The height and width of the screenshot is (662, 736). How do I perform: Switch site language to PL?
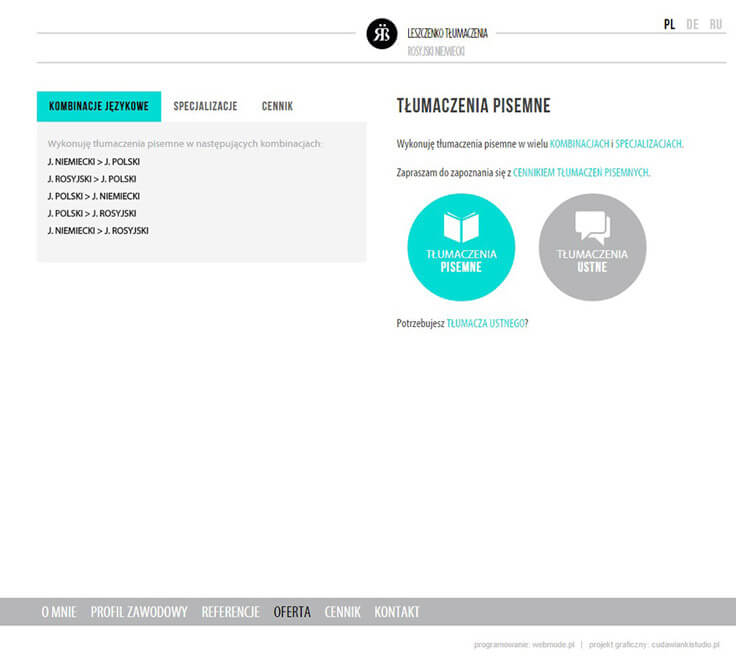(669, 24)
